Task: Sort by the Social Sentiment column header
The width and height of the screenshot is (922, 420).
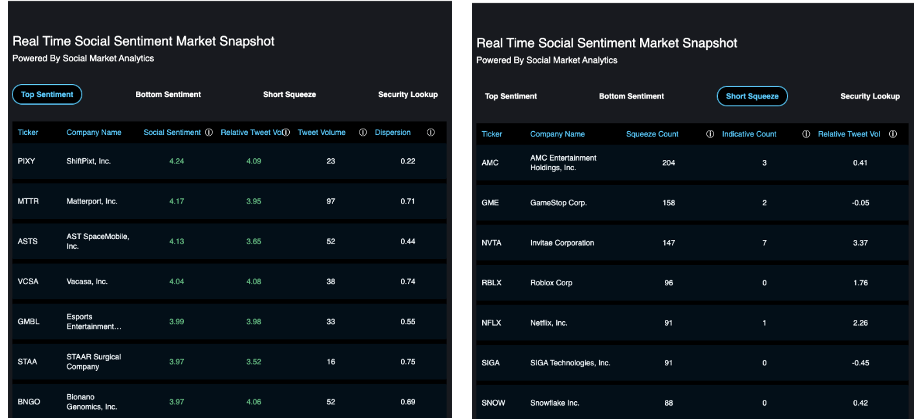Action: [x=172, y=132]
